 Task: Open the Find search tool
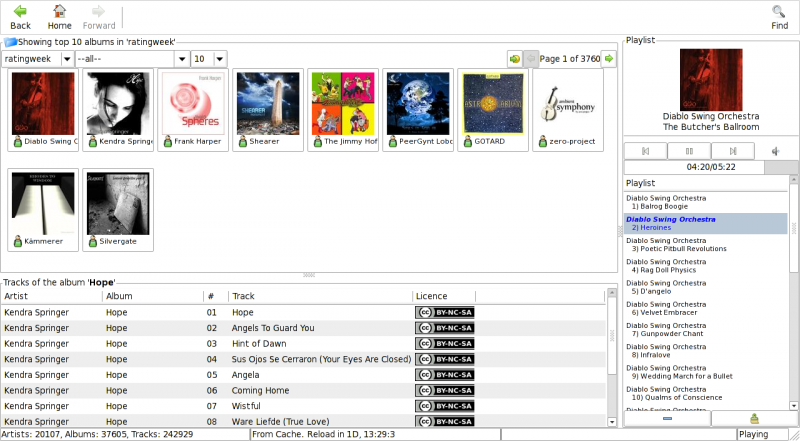click(x=779, y=16)
